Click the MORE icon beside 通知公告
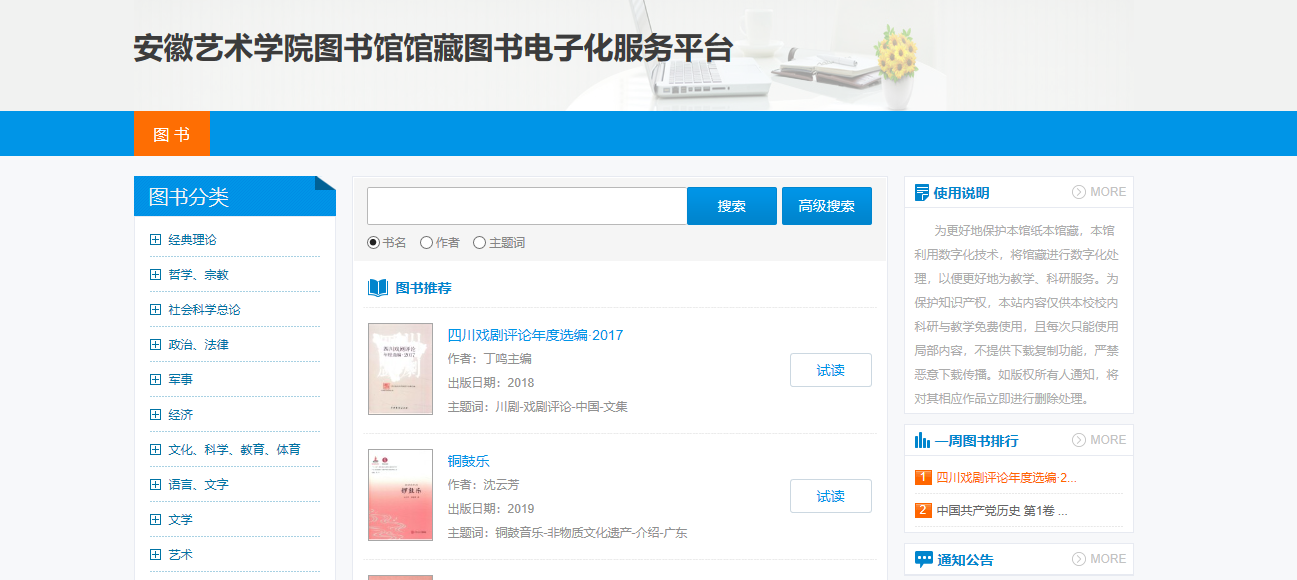1297x580 pixels. pyautogui.click(x=1079, y=559)
